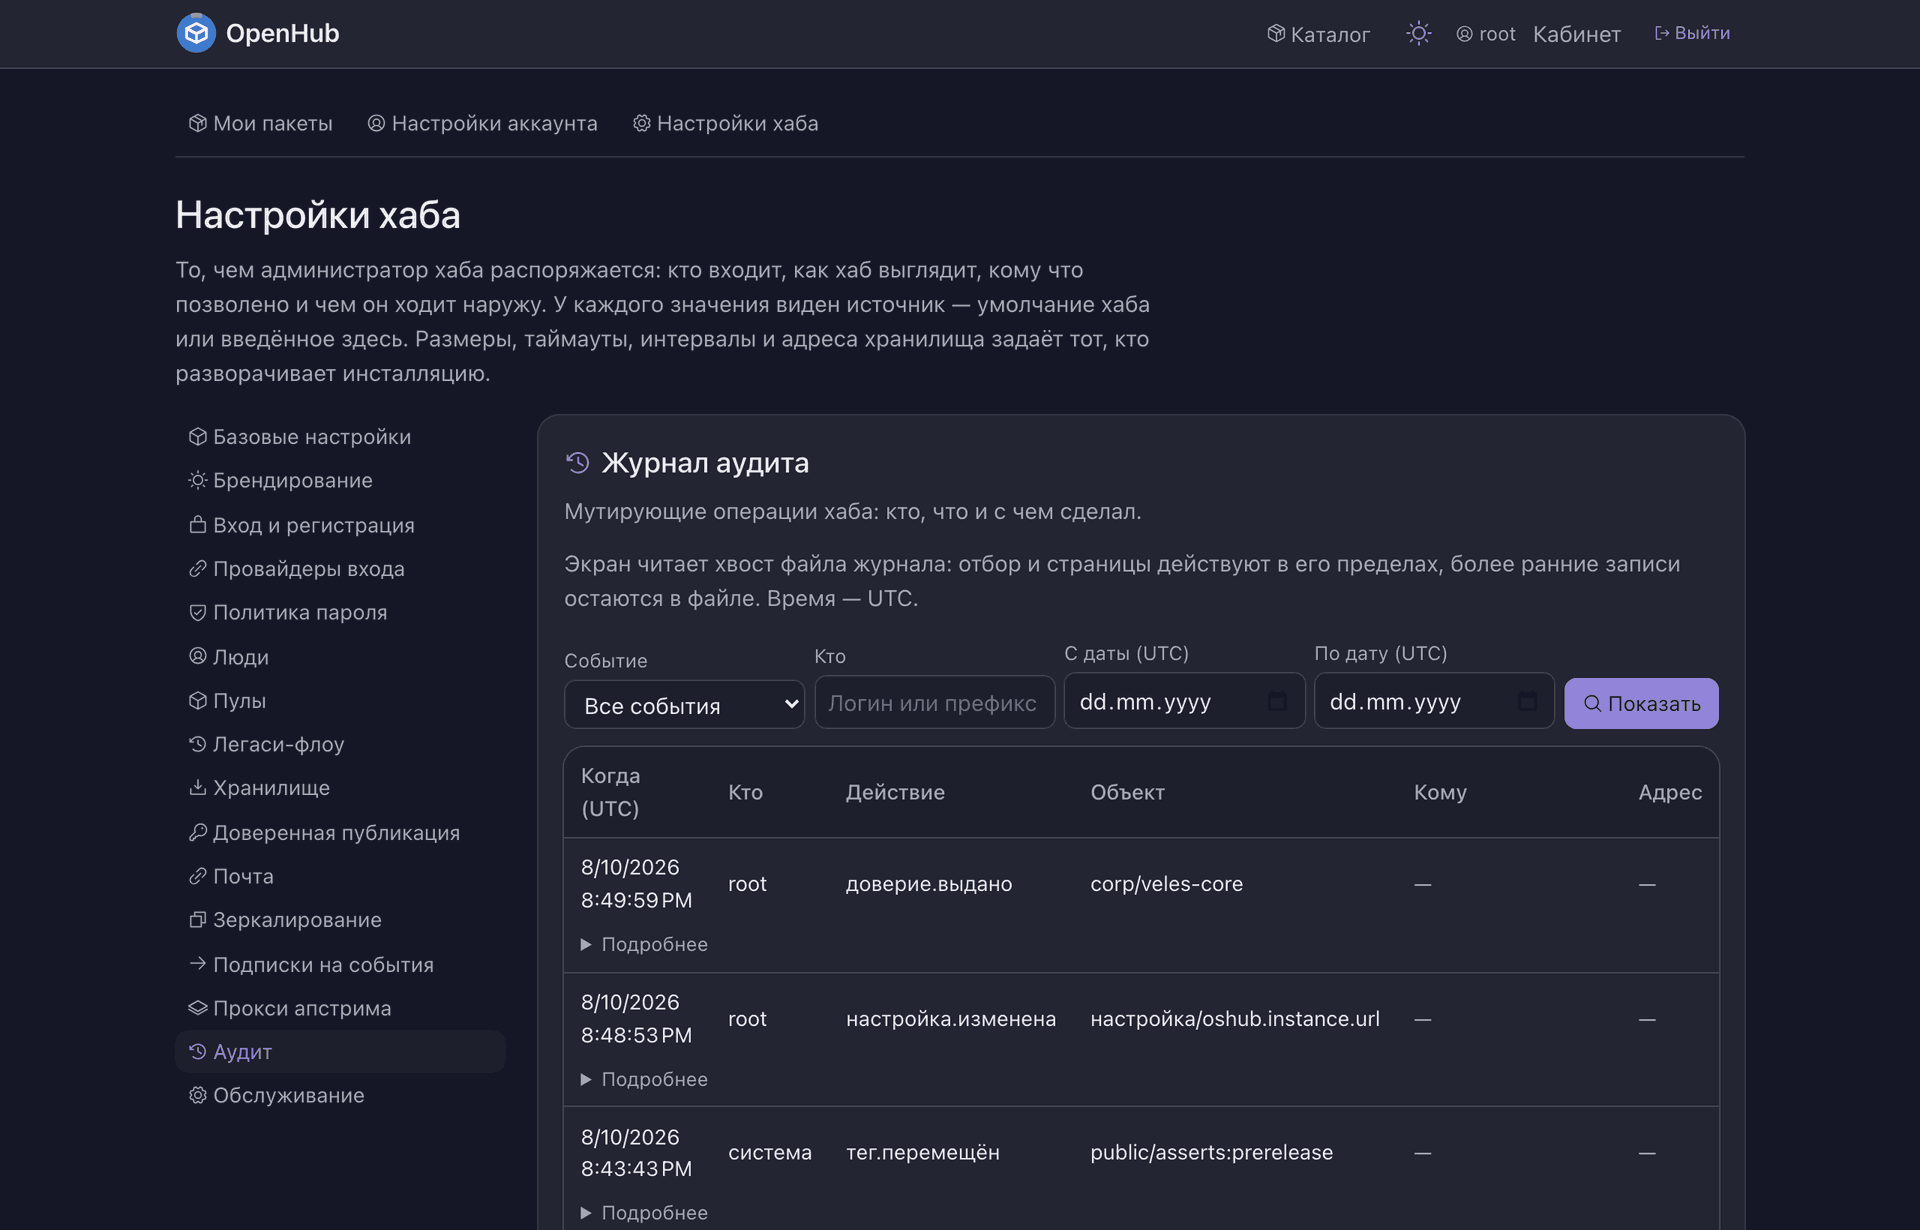
Task: Focus the С даты (UTC) date field
Action: click(x=1184, y=701)
